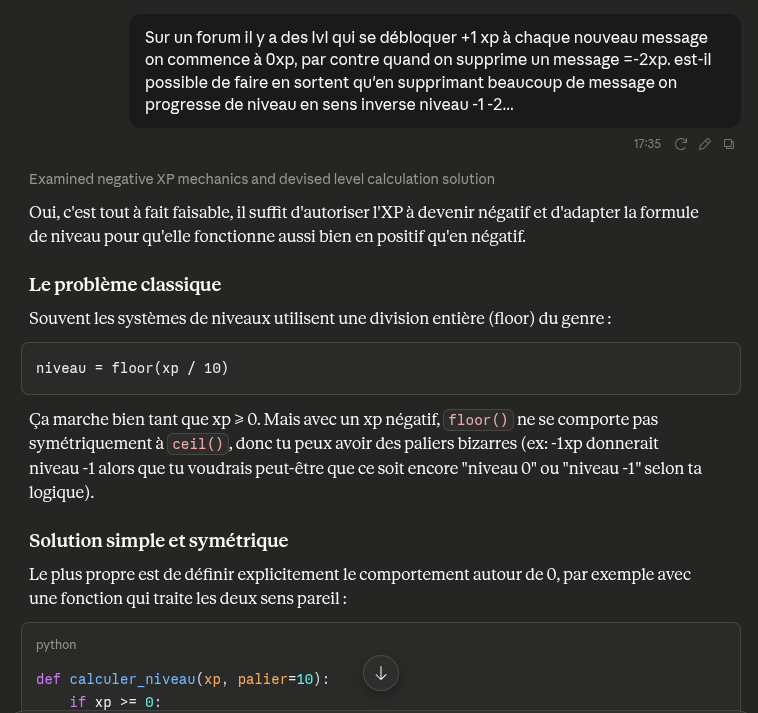Expand the 'Examined negative XP mechanics' thinking summary
758x713 pixels.
[x=262, y=179]
